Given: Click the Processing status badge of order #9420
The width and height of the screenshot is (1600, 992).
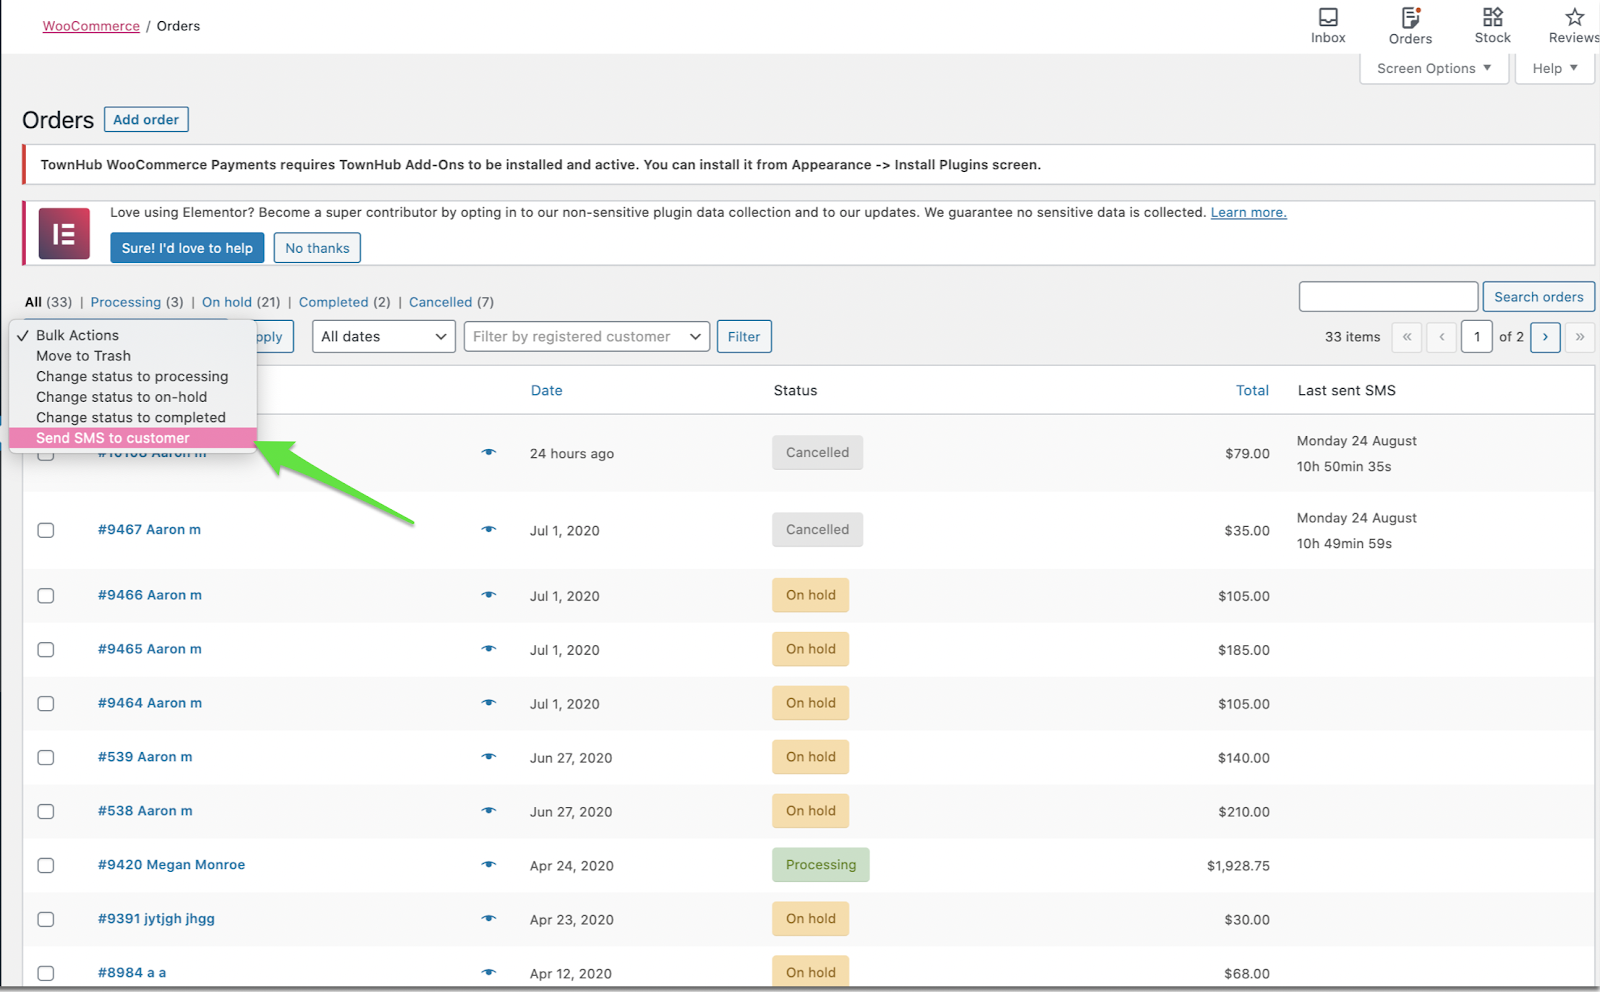Looking at the screenshot, I should coord(821,865).
